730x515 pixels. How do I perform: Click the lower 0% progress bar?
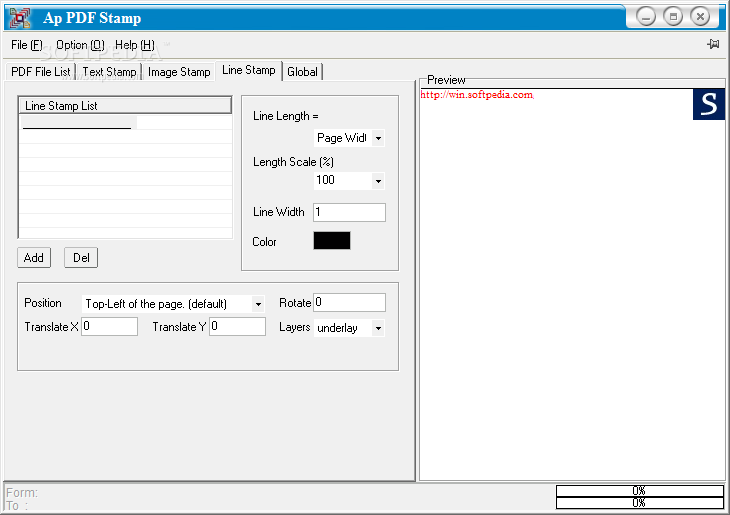tap(640, 503)
